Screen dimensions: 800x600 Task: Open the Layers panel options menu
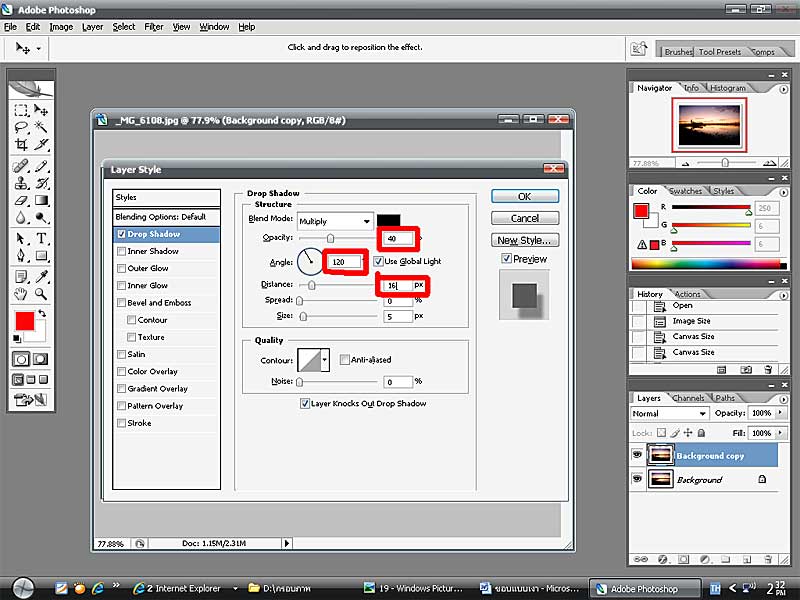click(784, 399)
